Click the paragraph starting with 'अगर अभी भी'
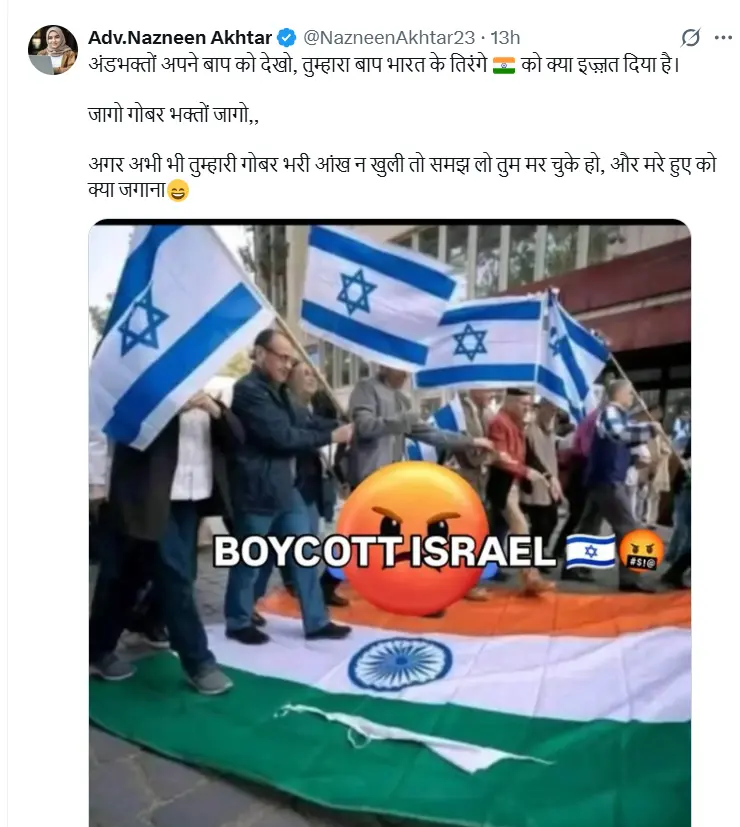The height and width of the screenshot is (827, 740). coord(402,177)
